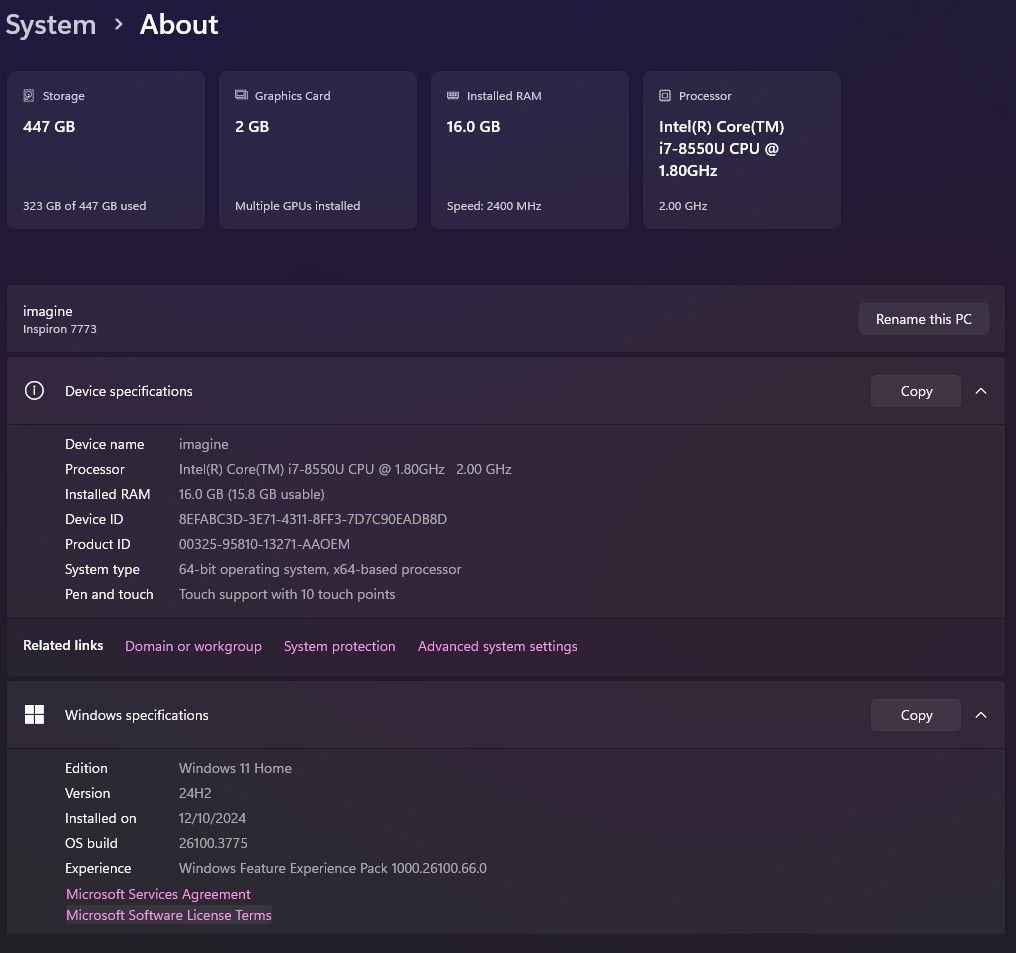Click the '64-bit operating system, x64-based processor' value
Screen dimensions: 1016x953
click(x=320, y=569)
